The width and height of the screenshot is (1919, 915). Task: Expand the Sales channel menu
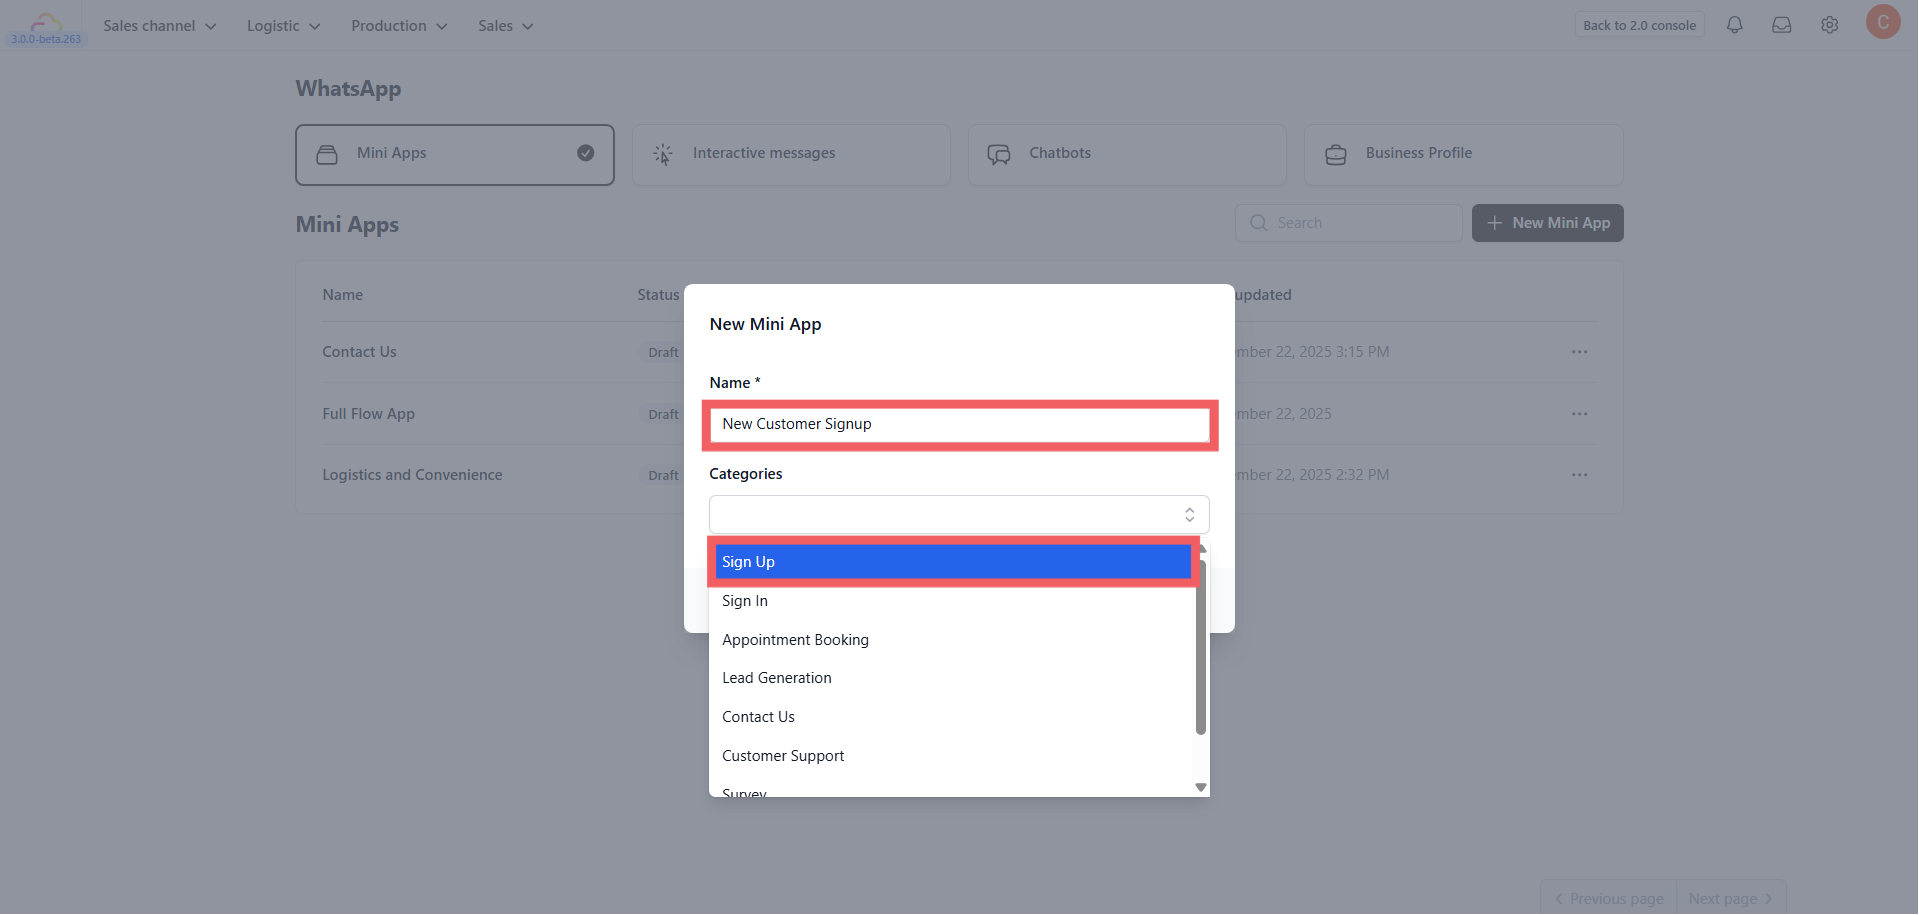160,26
